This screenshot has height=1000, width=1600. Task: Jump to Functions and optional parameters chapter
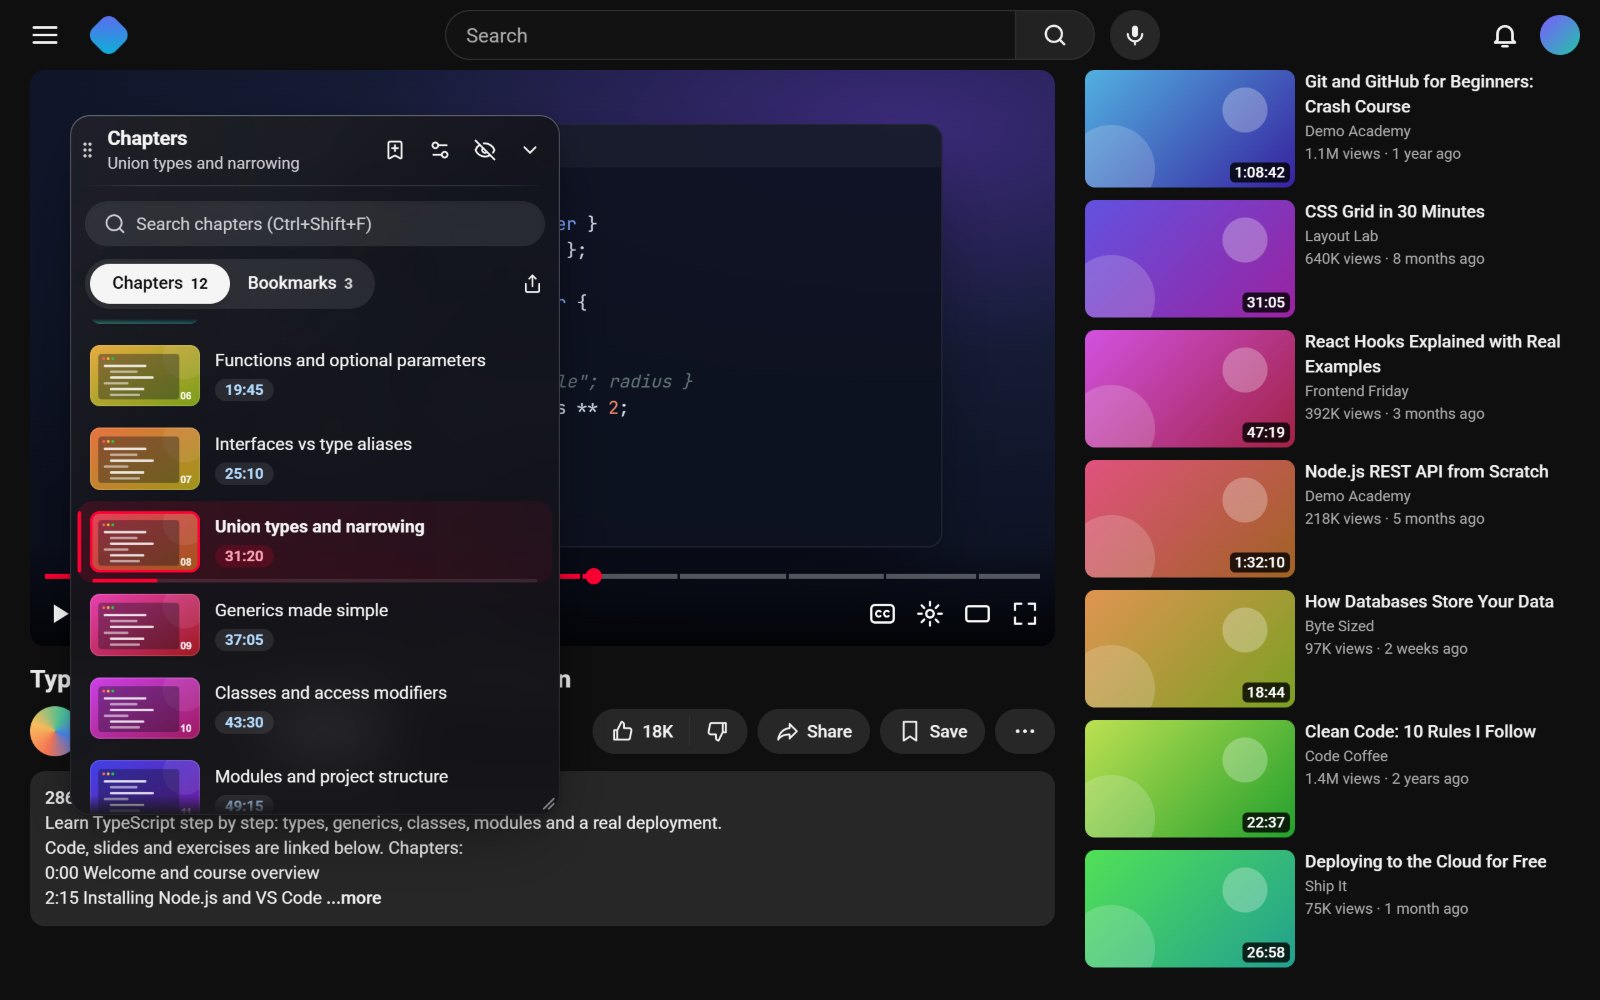[x=315, y=375]
